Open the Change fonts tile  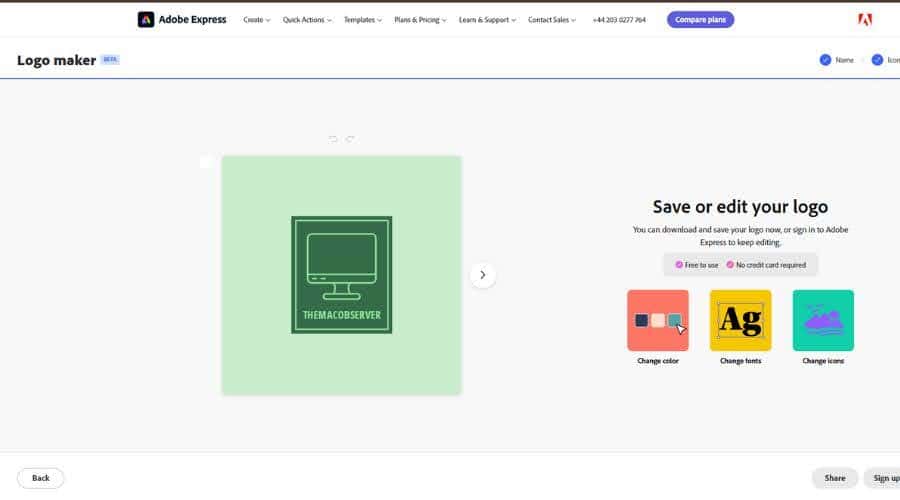[740, 320]
